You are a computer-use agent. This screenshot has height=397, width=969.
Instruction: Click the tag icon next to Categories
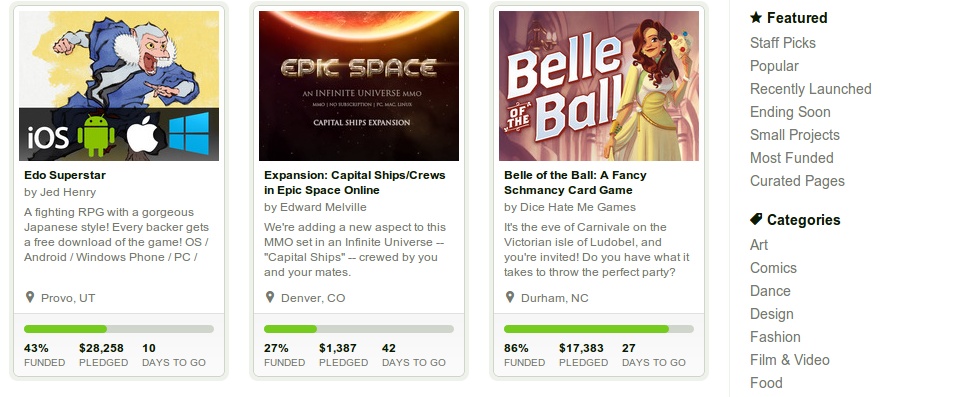pos(756,219)
